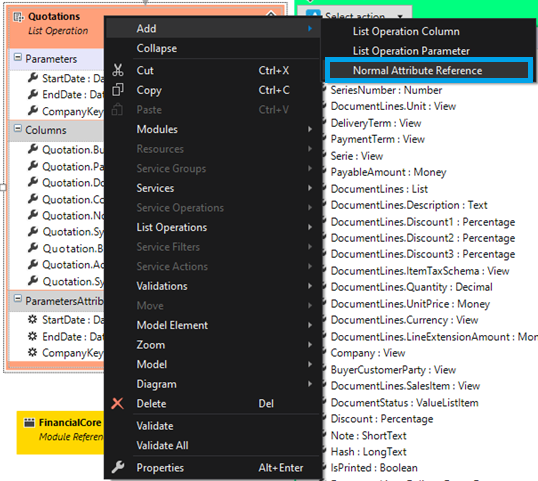Click gear icon beside EndDate attribute

click(33, 336)
